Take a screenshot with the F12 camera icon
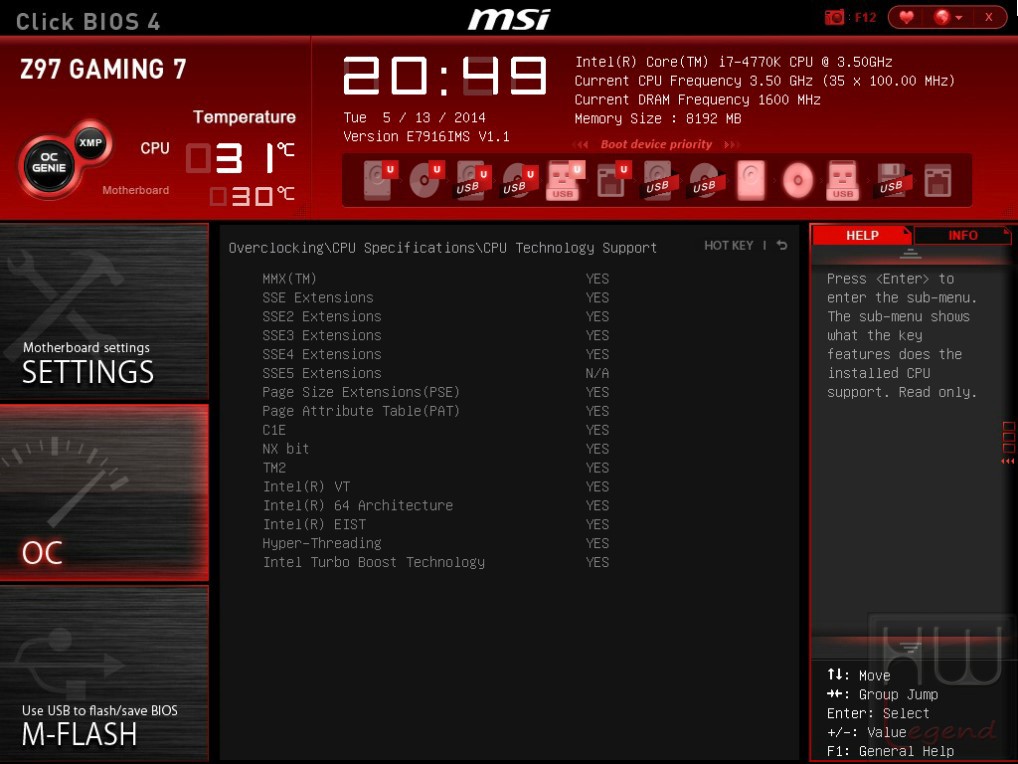Image resolution: width=1018 pixels, height=764 pixels. coord(834,17)
